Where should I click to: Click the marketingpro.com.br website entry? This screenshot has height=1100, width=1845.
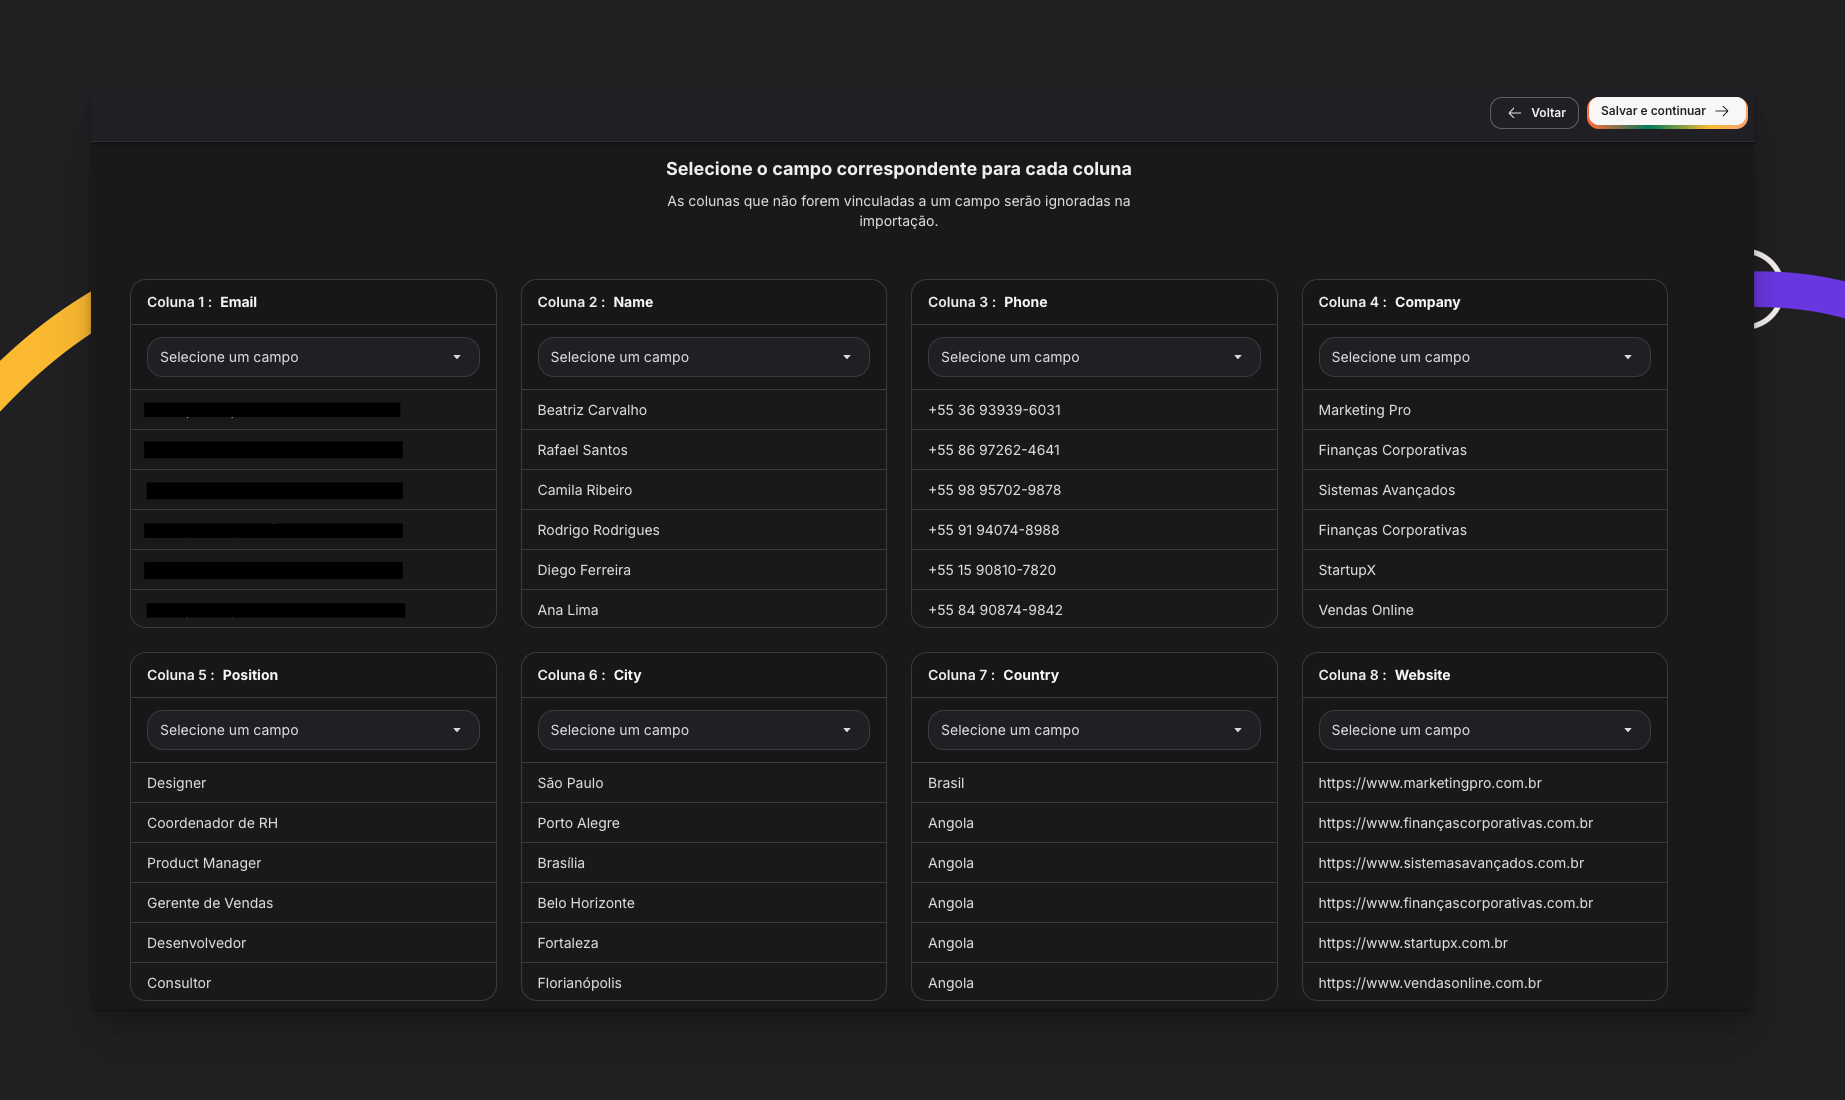point(1429,783)
